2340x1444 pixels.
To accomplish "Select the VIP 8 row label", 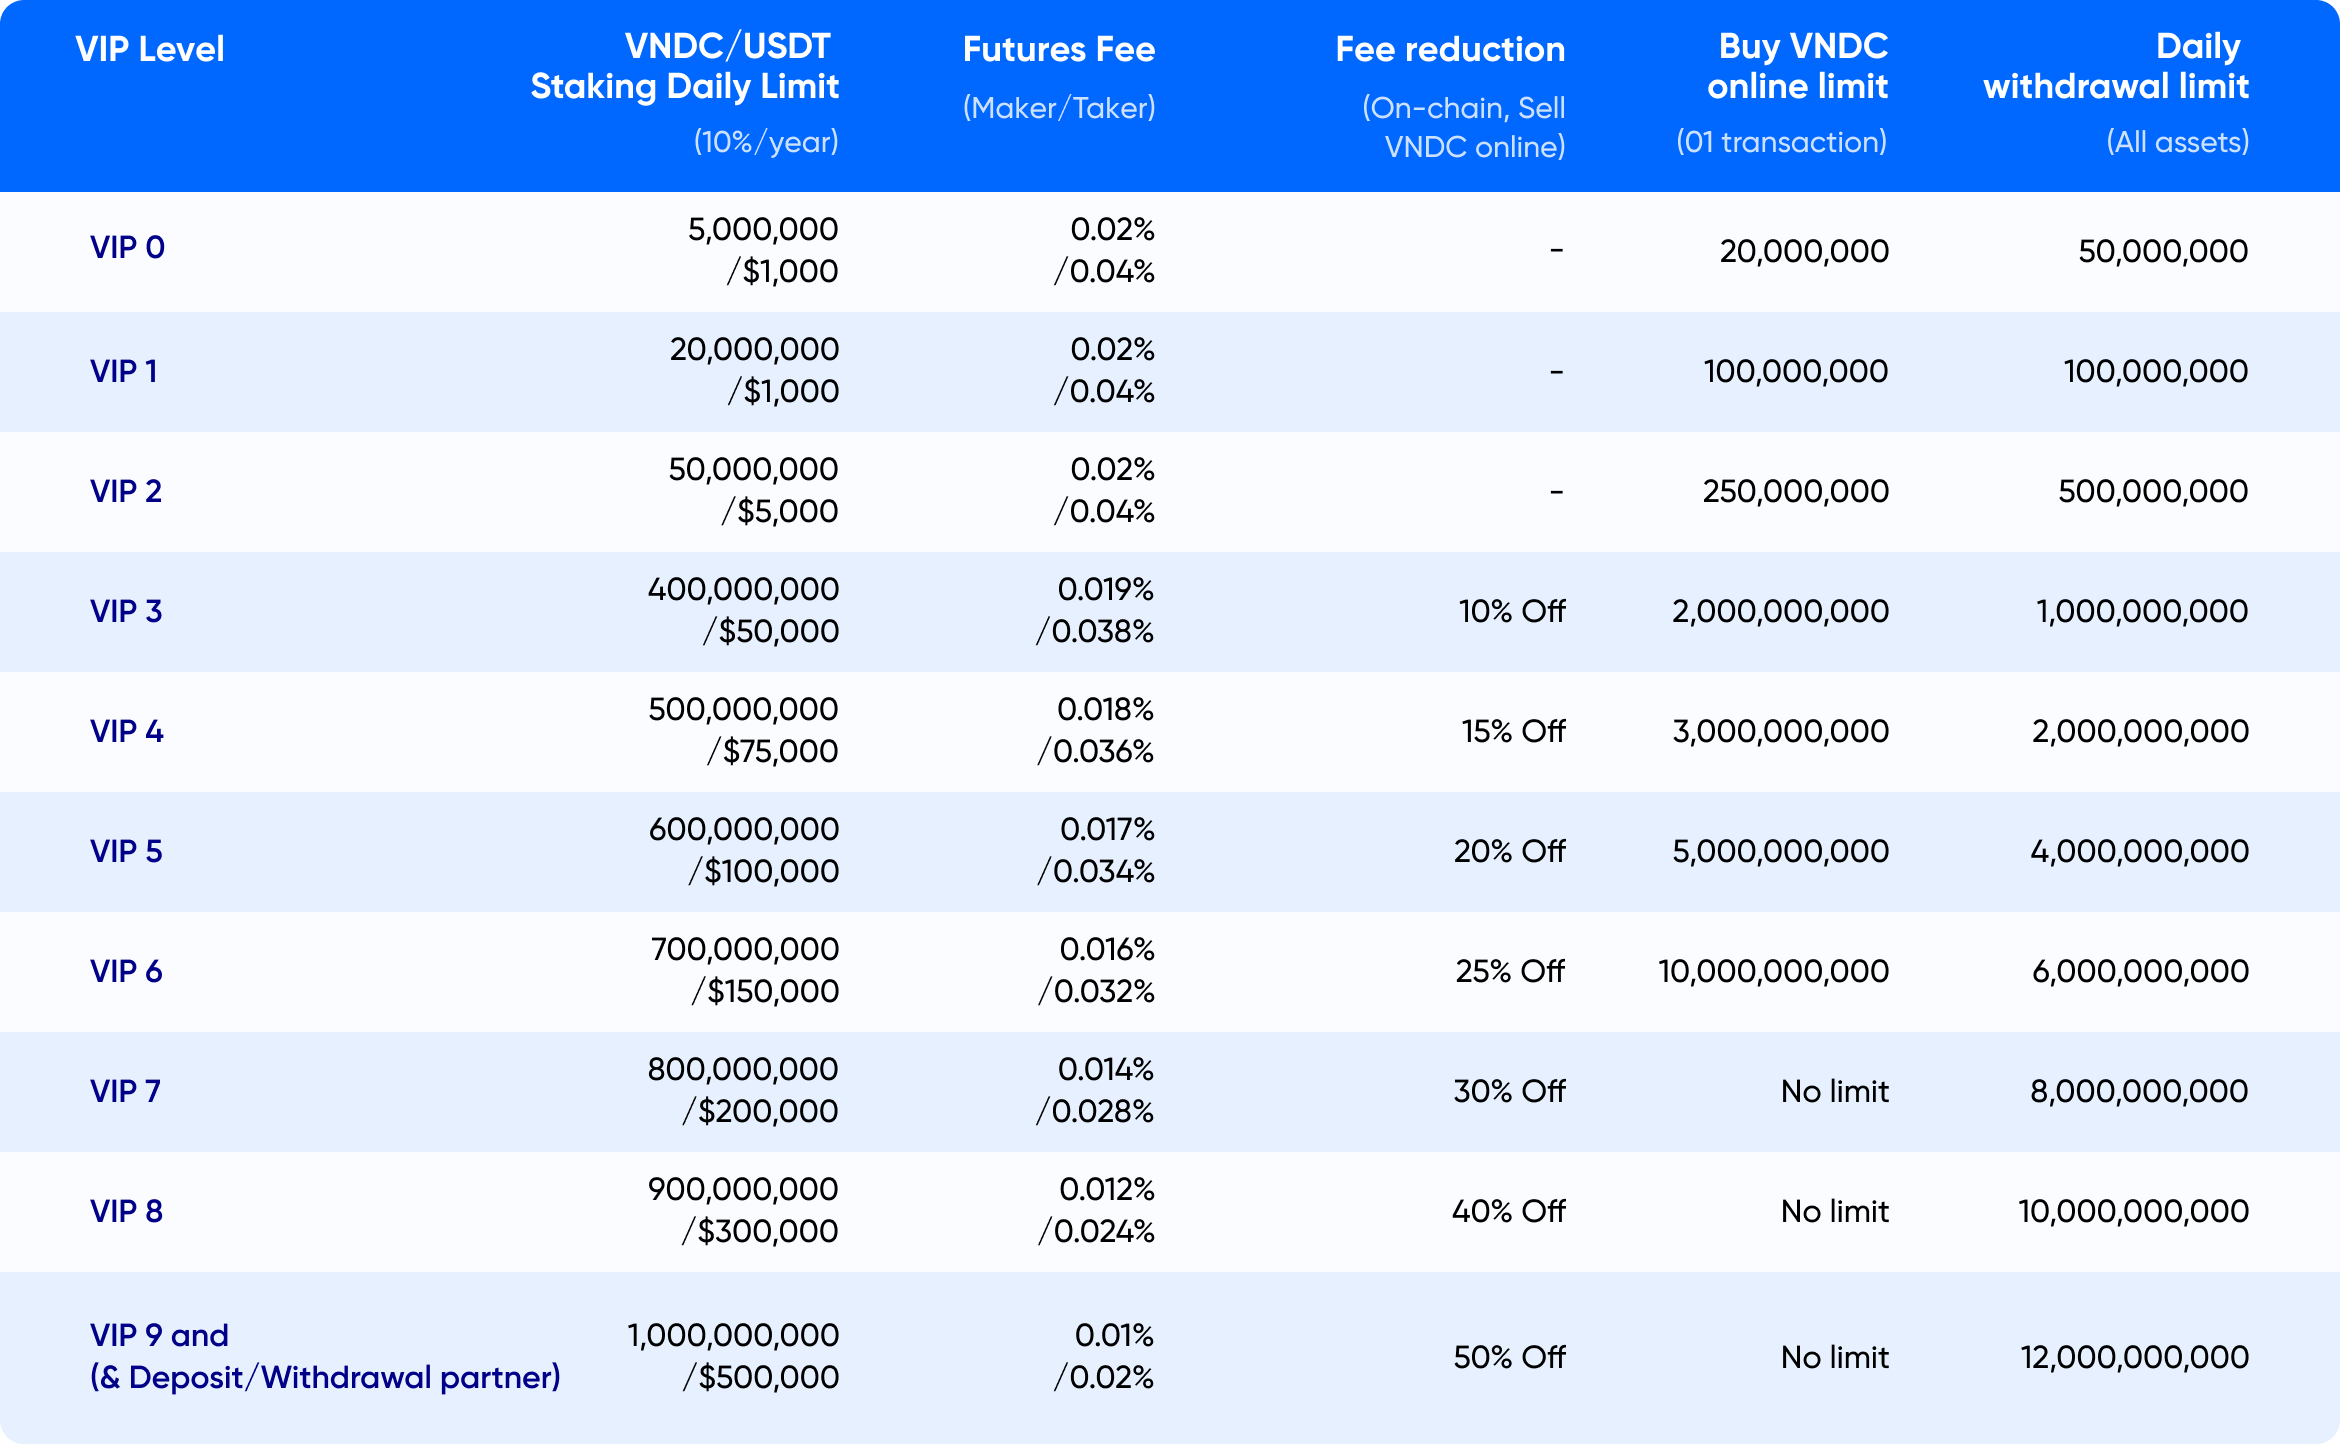I will coord(126,1211).
